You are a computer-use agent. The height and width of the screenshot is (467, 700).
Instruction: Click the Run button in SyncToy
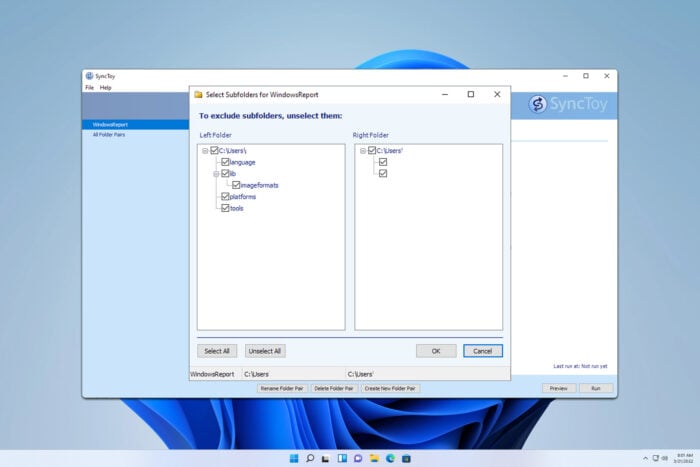tap(596, 388)
